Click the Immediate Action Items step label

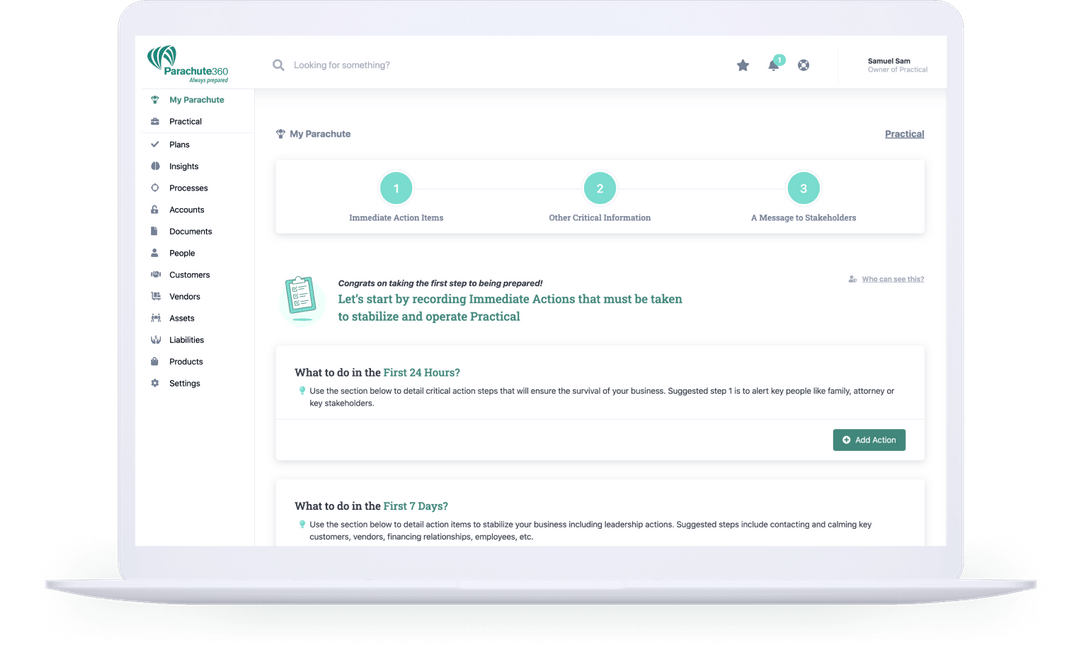[396, 218]
